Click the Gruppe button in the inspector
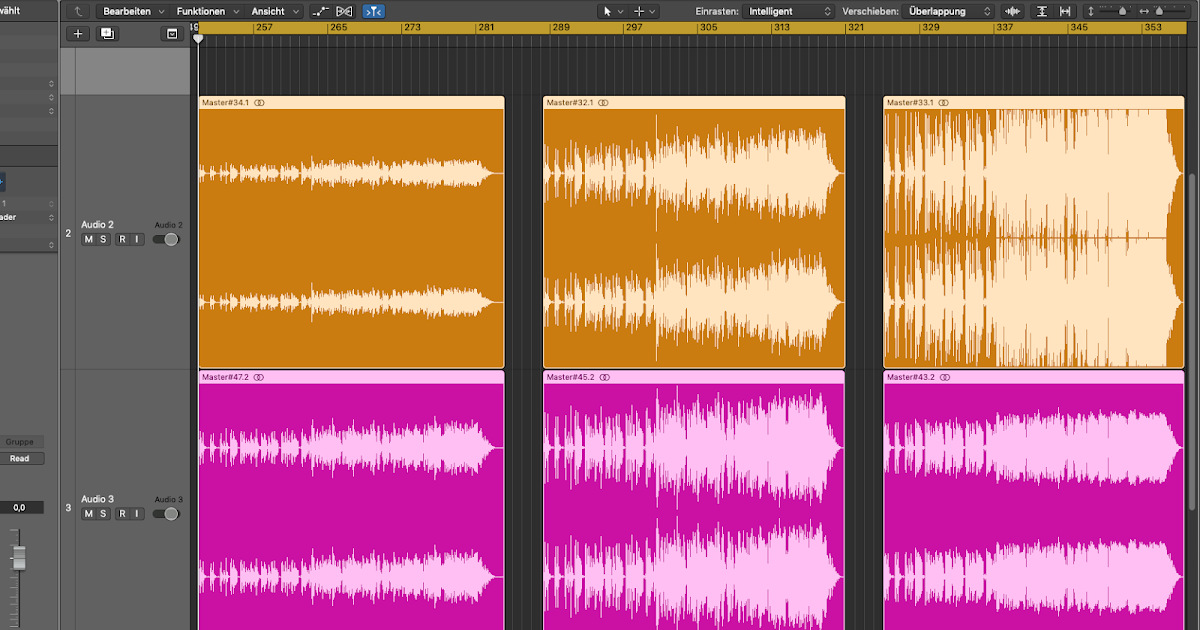 pyautogui.click(x=20, y=441)
